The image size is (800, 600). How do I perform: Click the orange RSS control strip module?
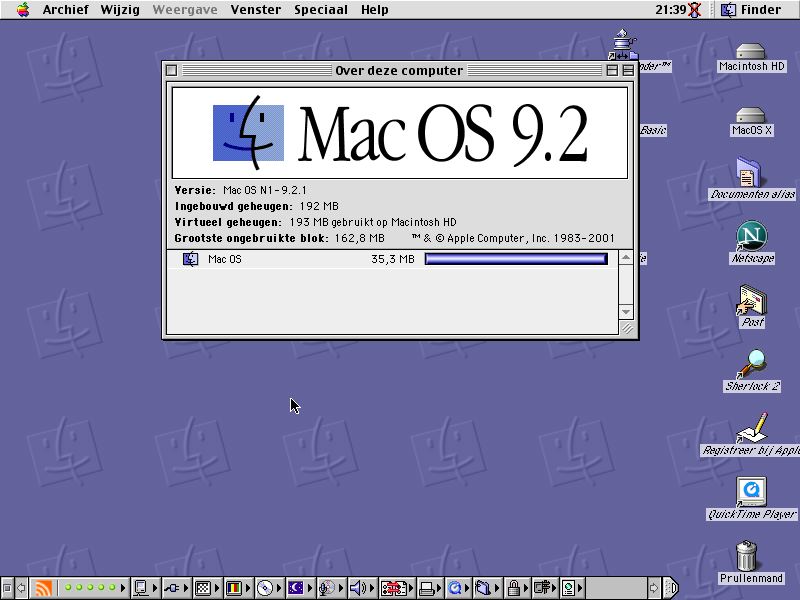(x=42, y=588)
